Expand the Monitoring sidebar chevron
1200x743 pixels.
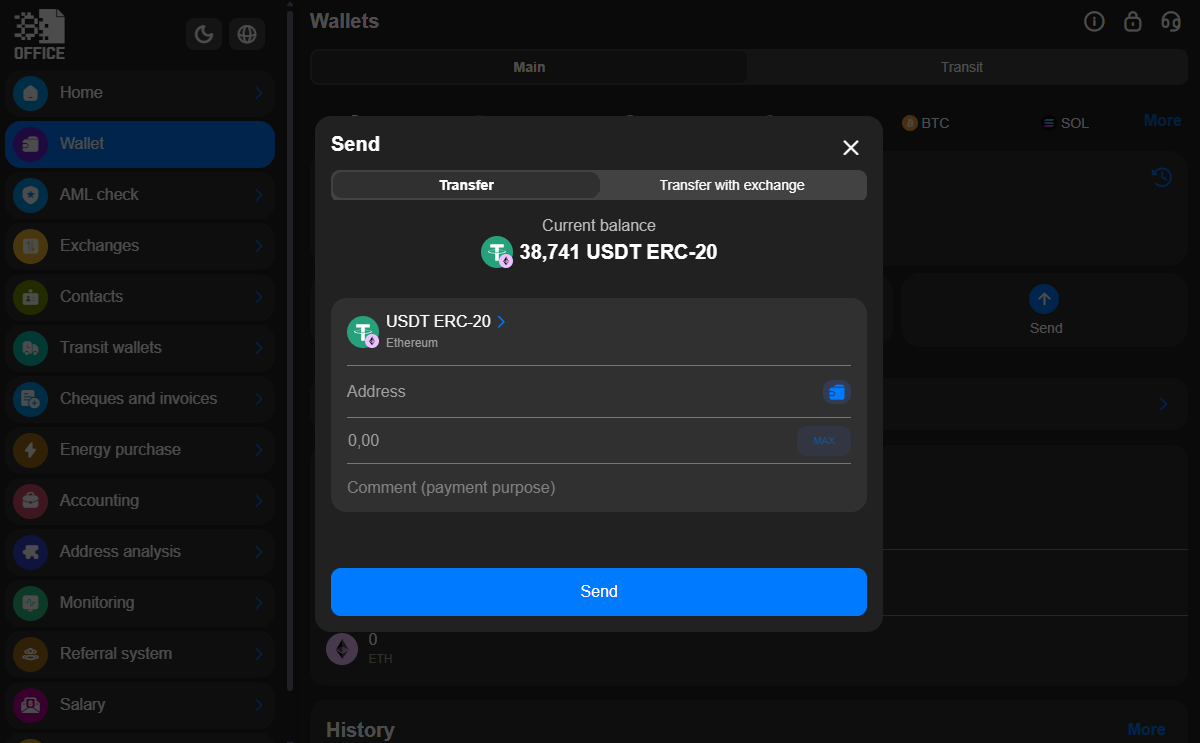pos(258,602)
